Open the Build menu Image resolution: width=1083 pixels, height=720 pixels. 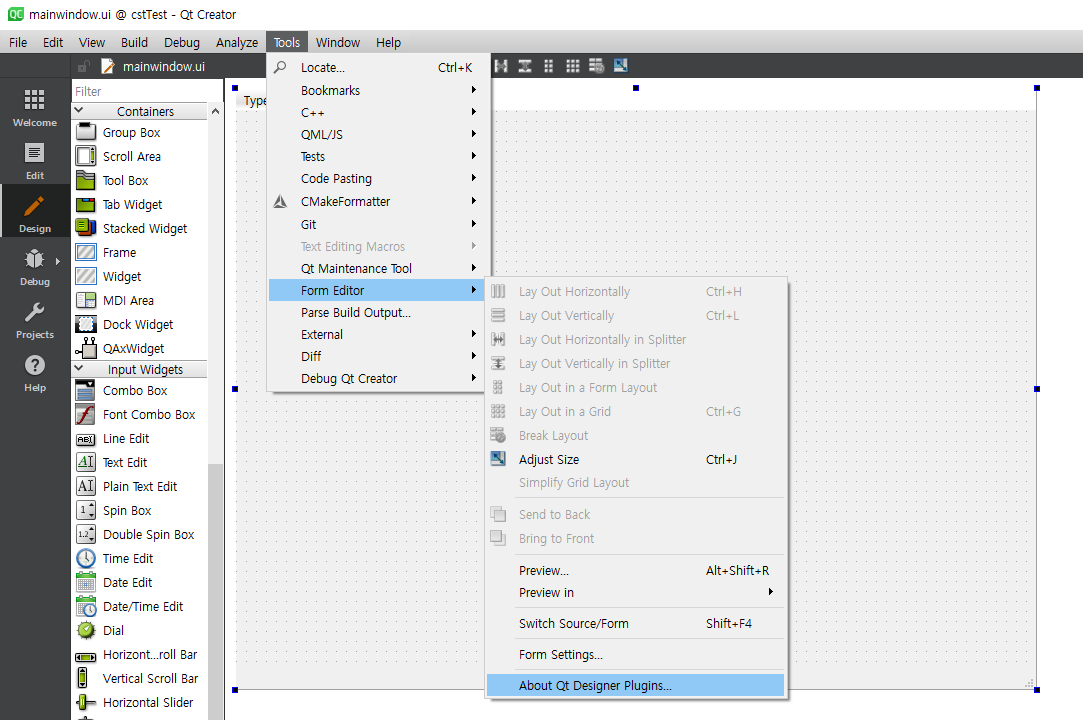coord(134,42)
